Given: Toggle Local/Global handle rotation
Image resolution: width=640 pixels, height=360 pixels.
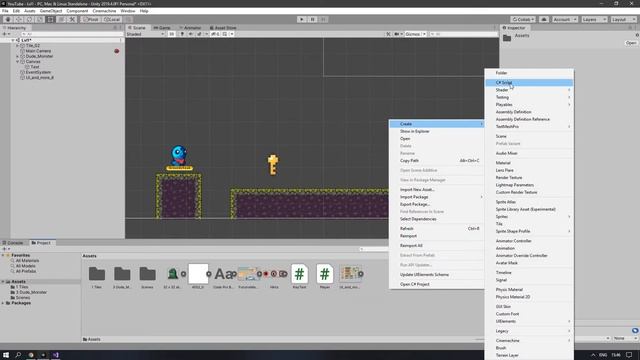Looking at the screenshot, I should tap(112, 19).
